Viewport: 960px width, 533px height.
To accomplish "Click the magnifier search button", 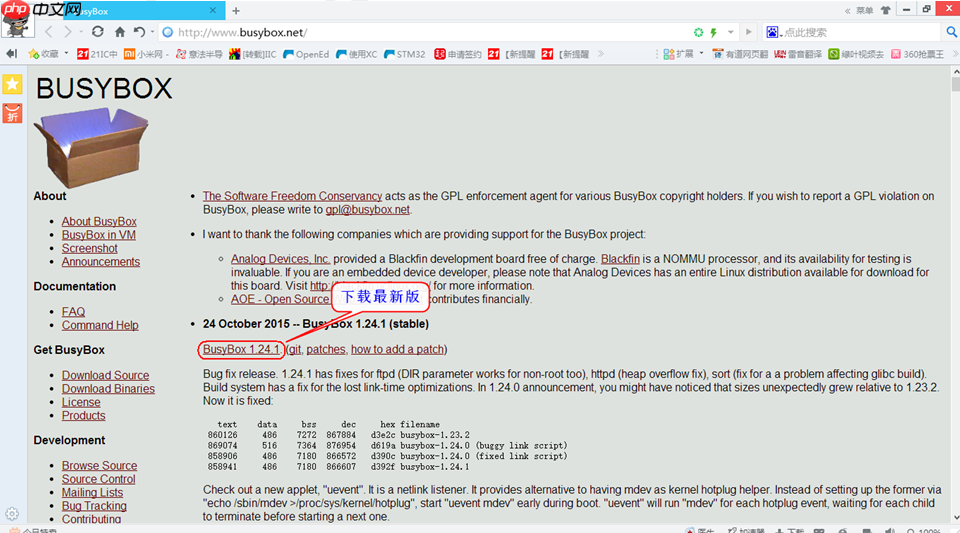I will tap(951, 32).
